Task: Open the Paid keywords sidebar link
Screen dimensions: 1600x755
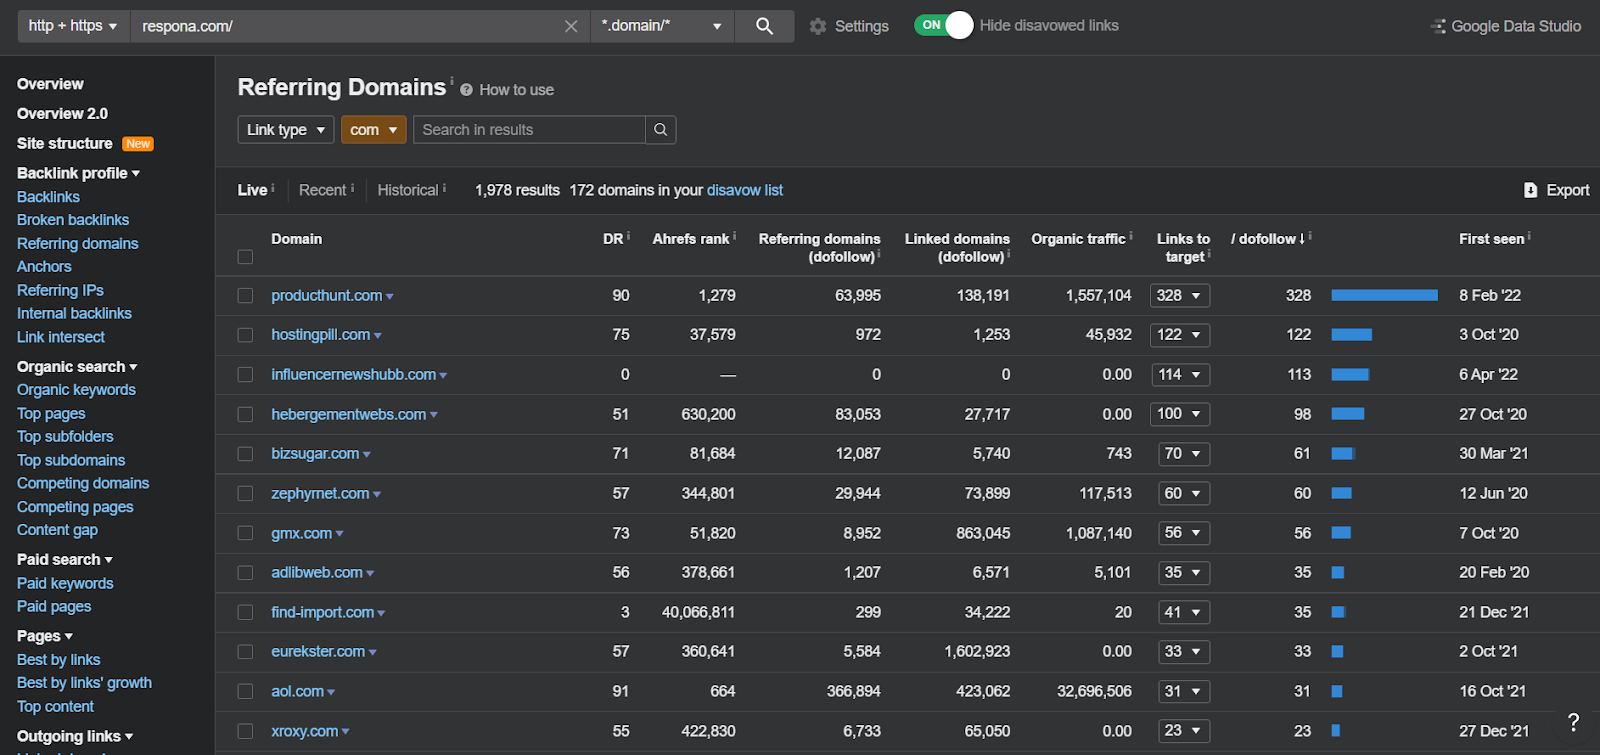Action: [x=65, y=583]
